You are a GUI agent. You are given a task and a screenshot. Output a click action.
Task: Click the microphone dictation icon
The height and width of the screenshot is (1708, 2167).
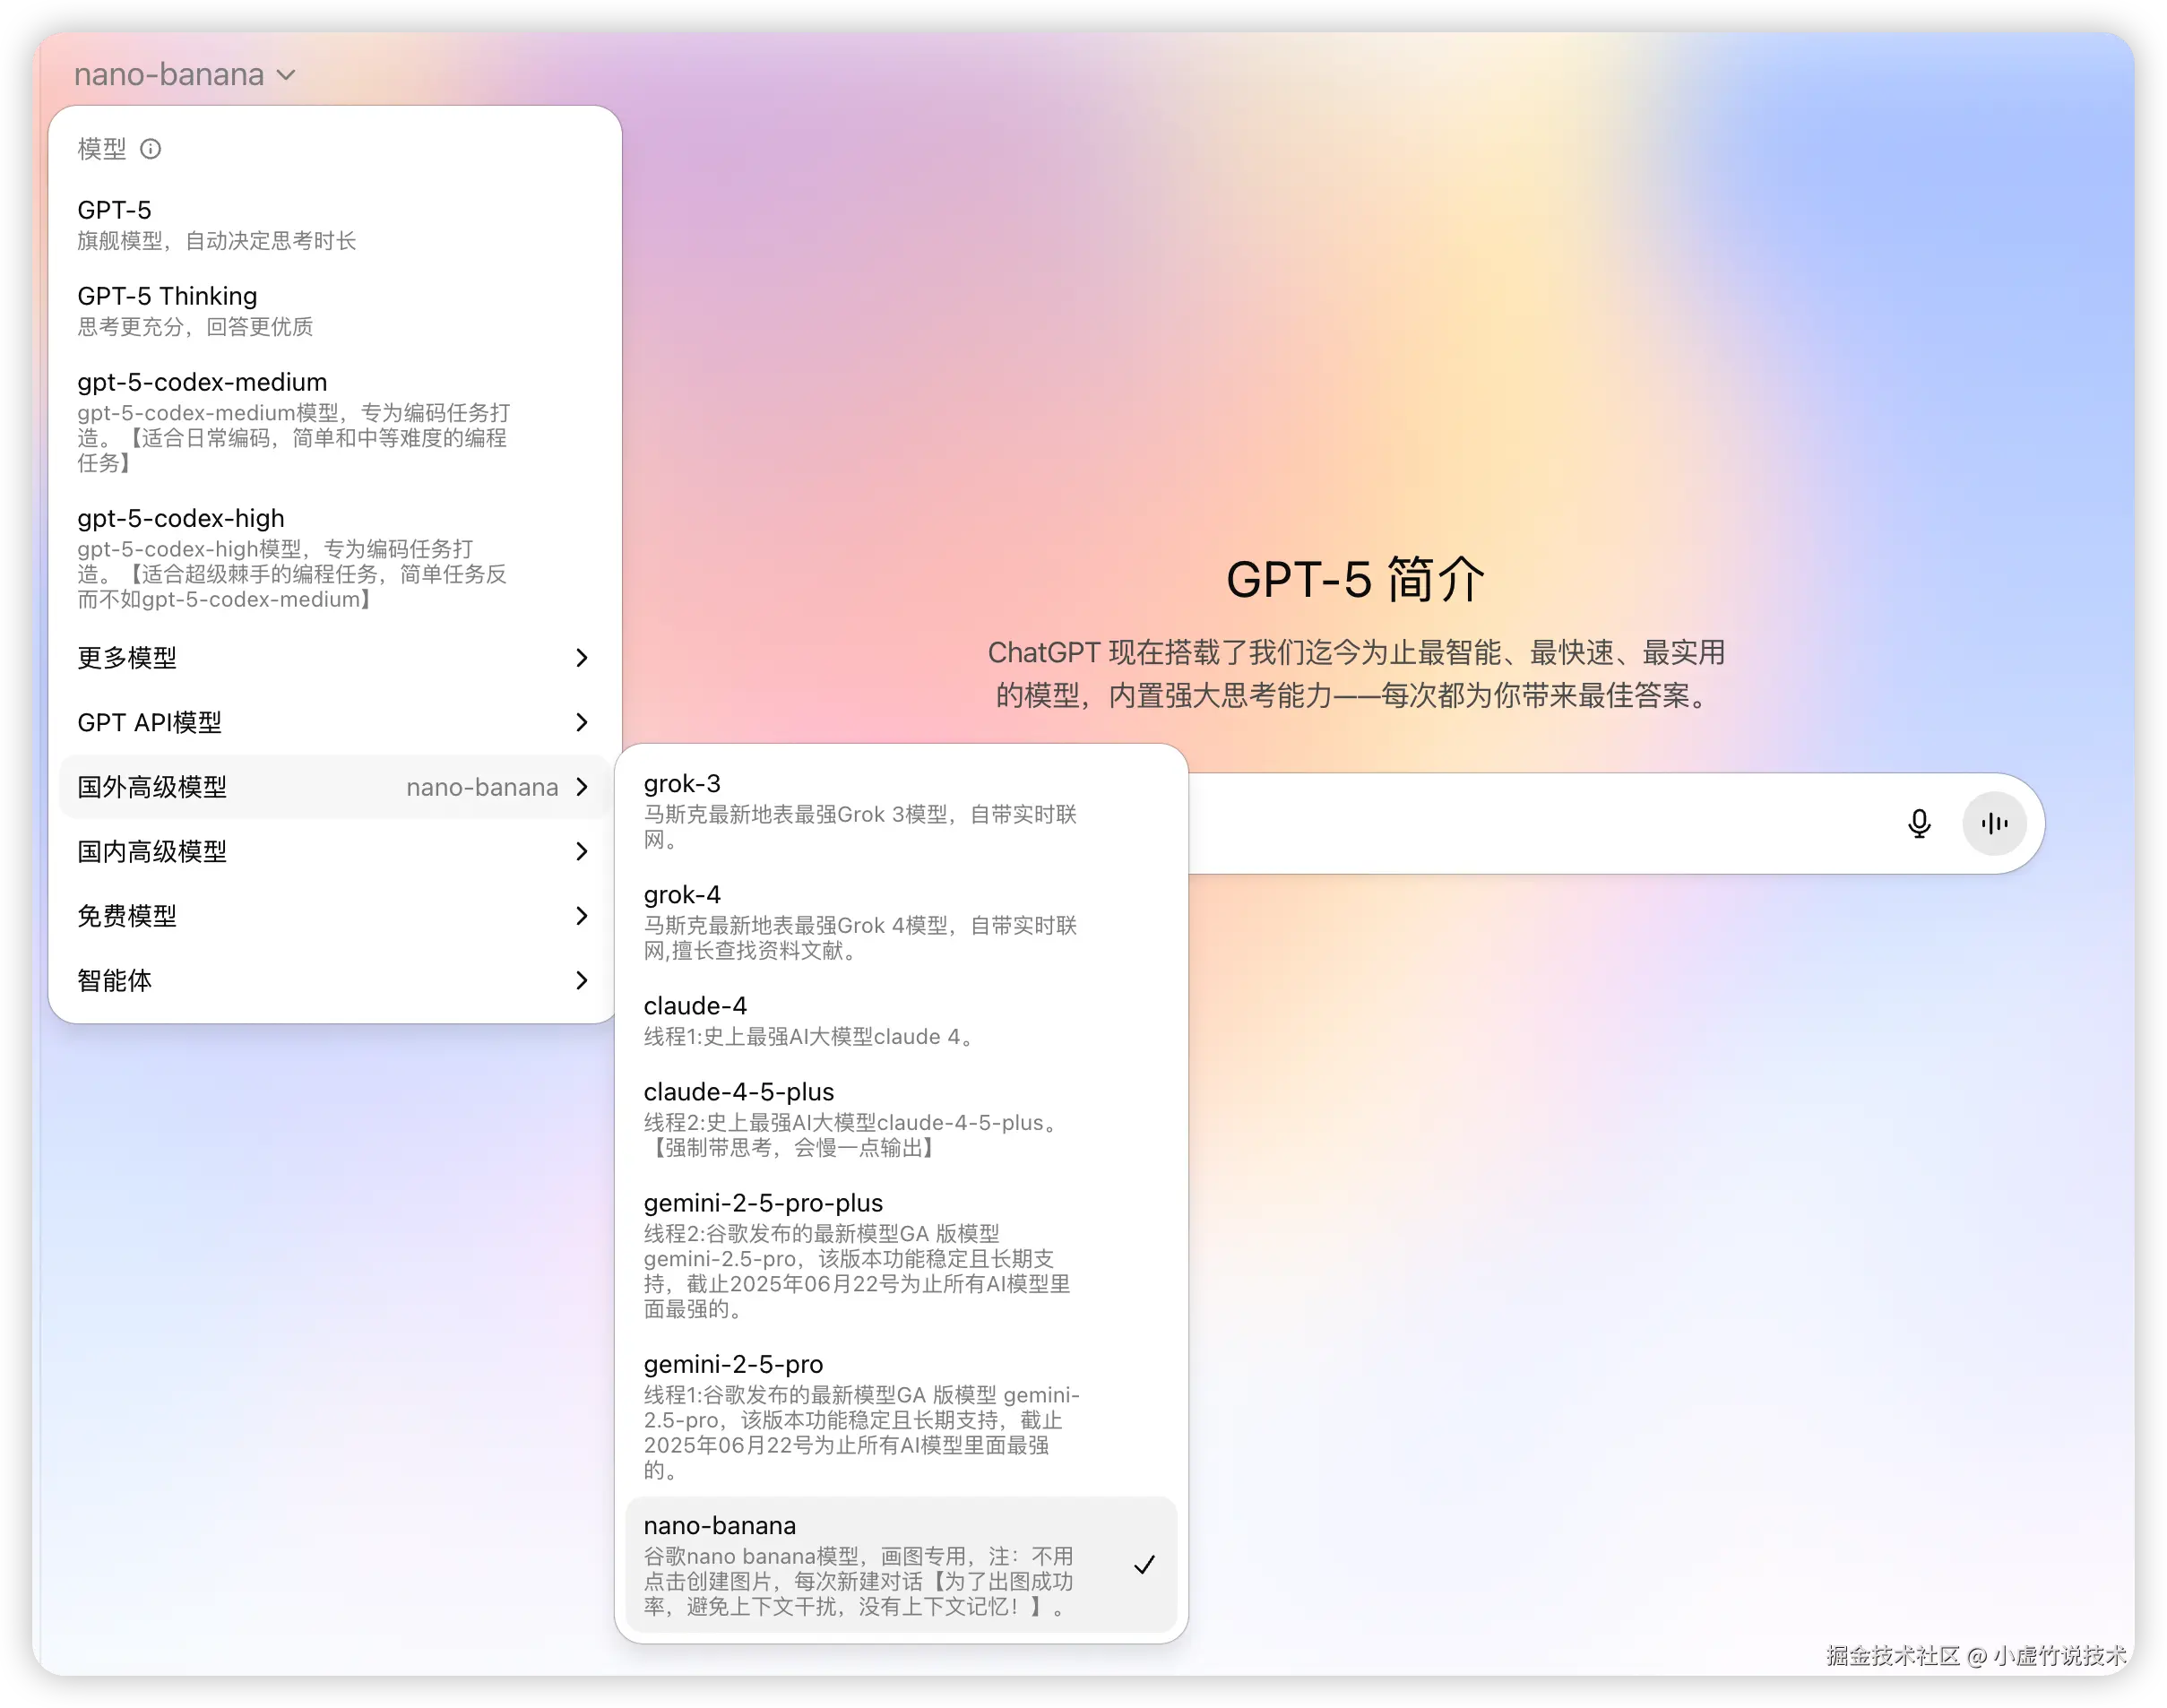click(1918, 823)
